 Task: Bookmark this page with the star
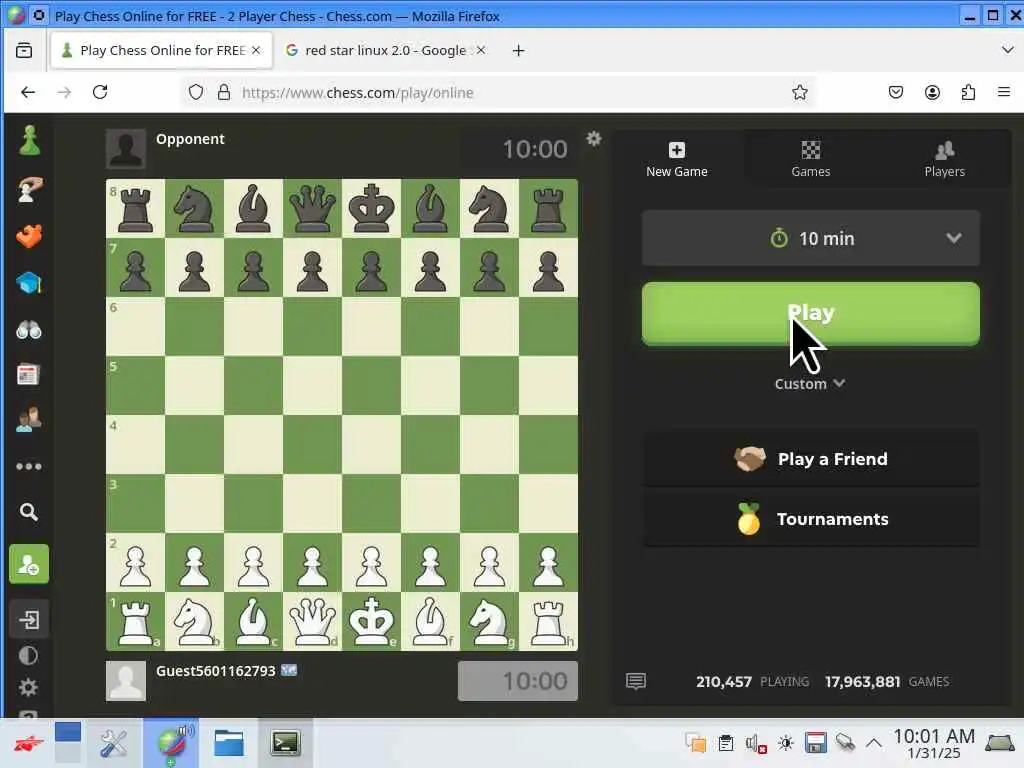point(800,92)
